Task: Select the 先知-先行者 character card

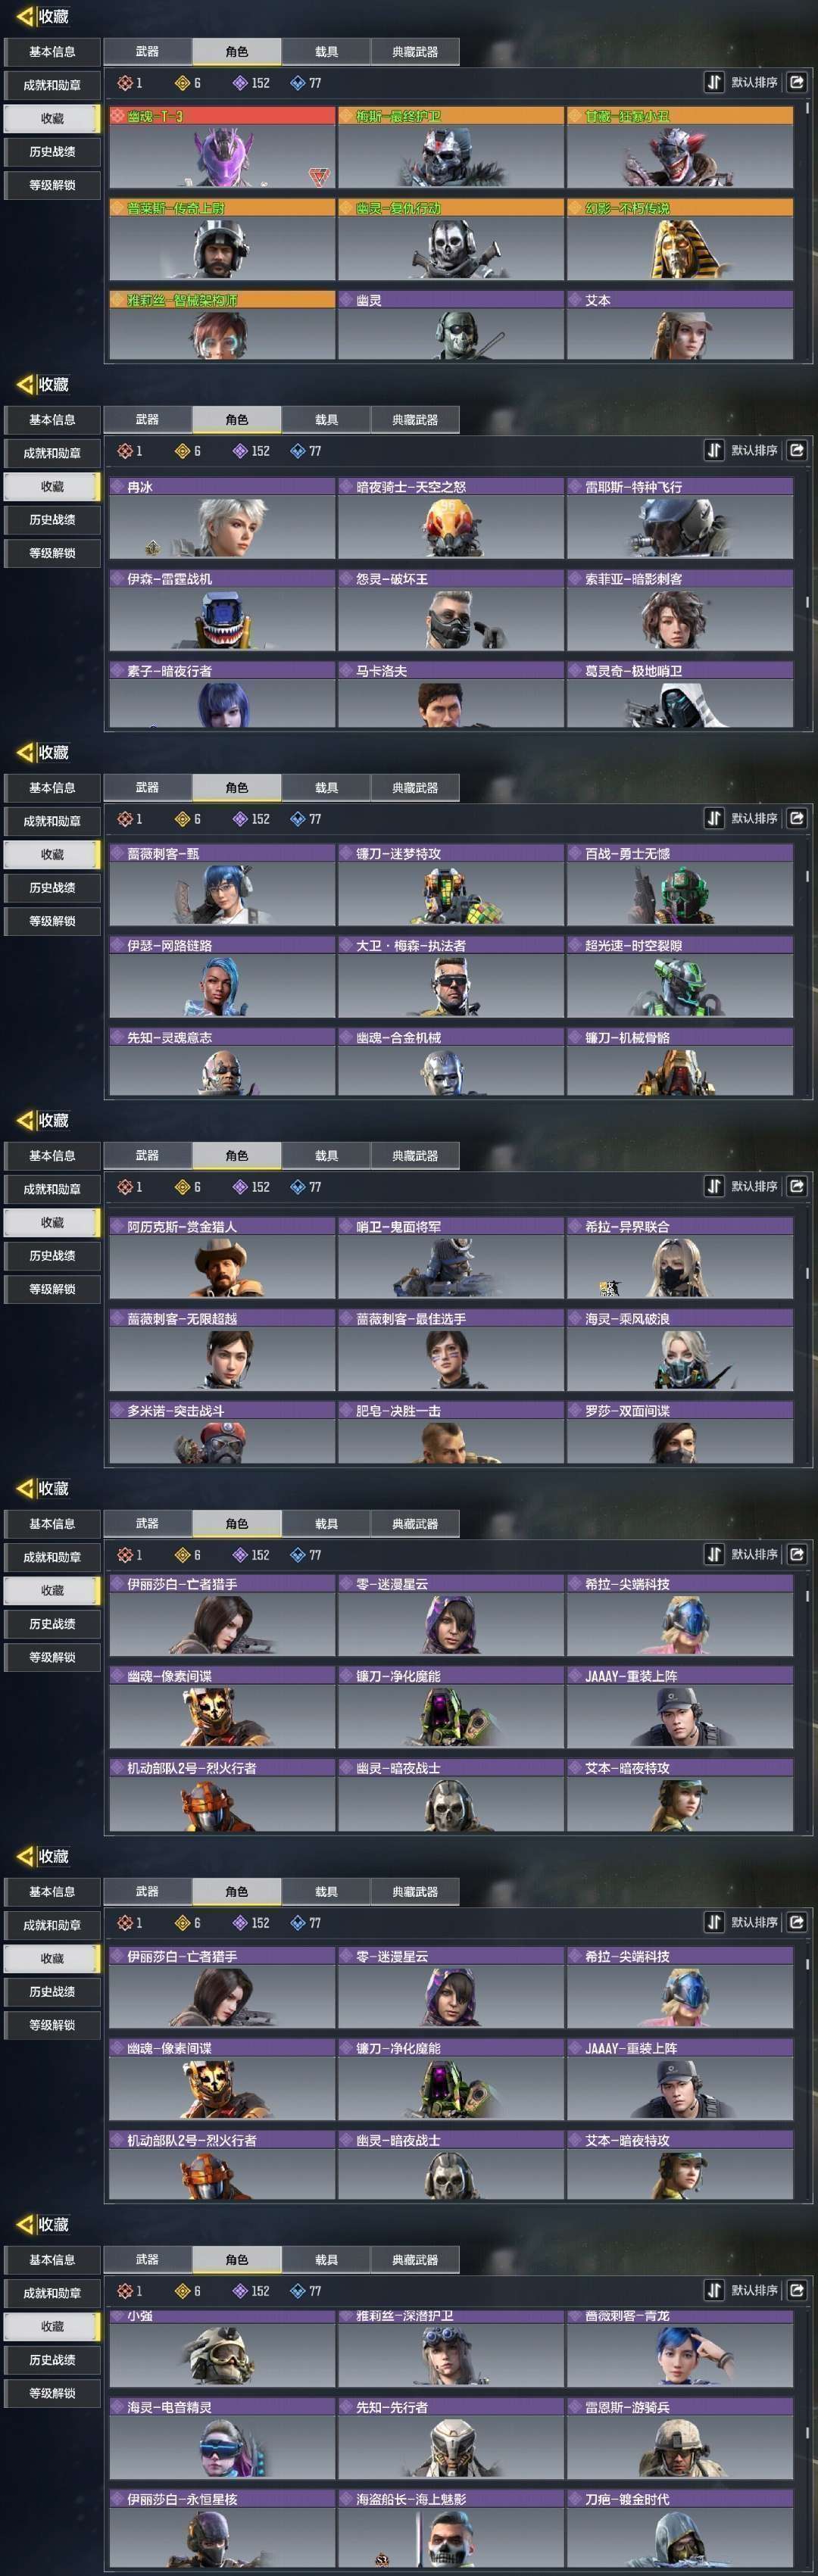Action: point(451,2438)
